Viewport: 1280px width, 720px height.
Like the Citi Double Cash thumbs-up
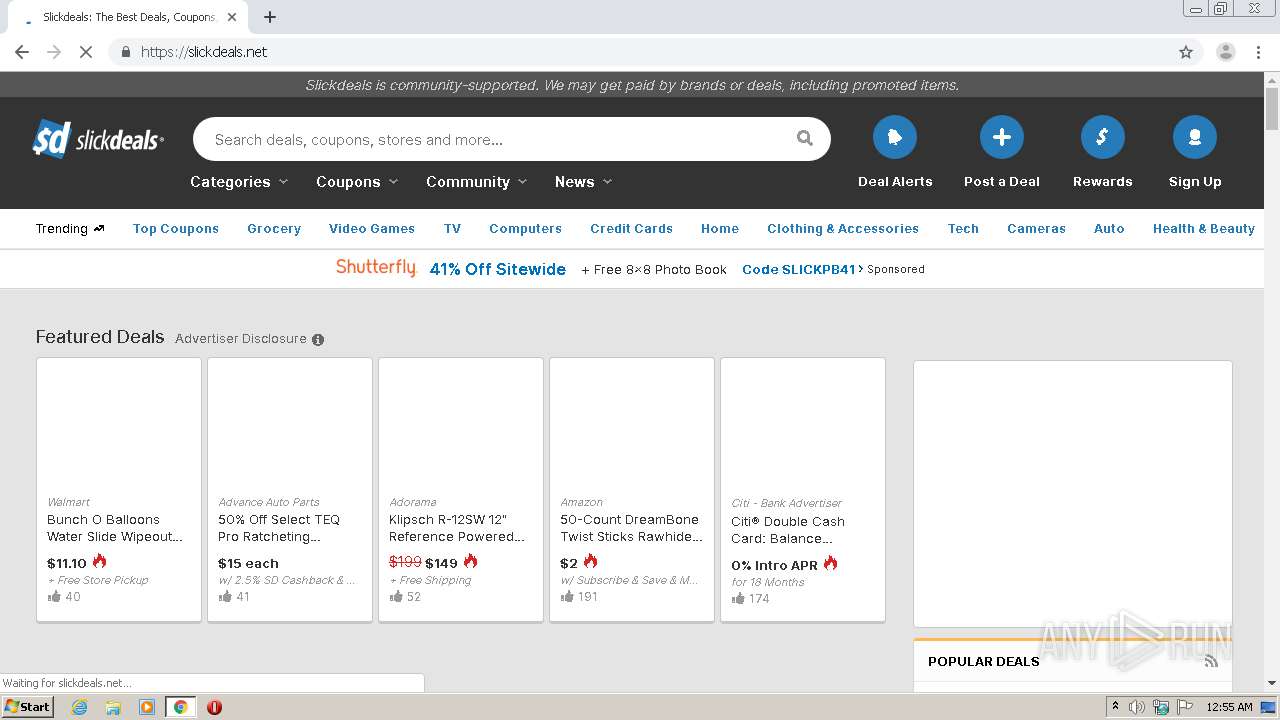tap(738, 599)
